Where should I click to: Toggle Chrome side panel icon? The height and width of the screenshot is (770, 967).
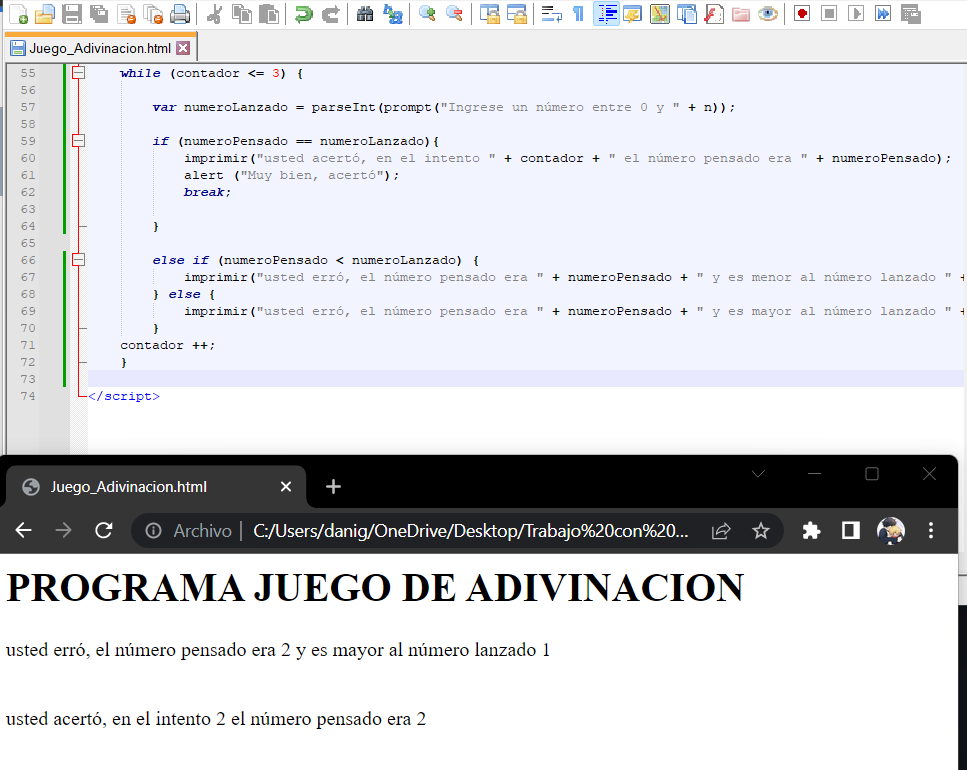tap(851, 530)
